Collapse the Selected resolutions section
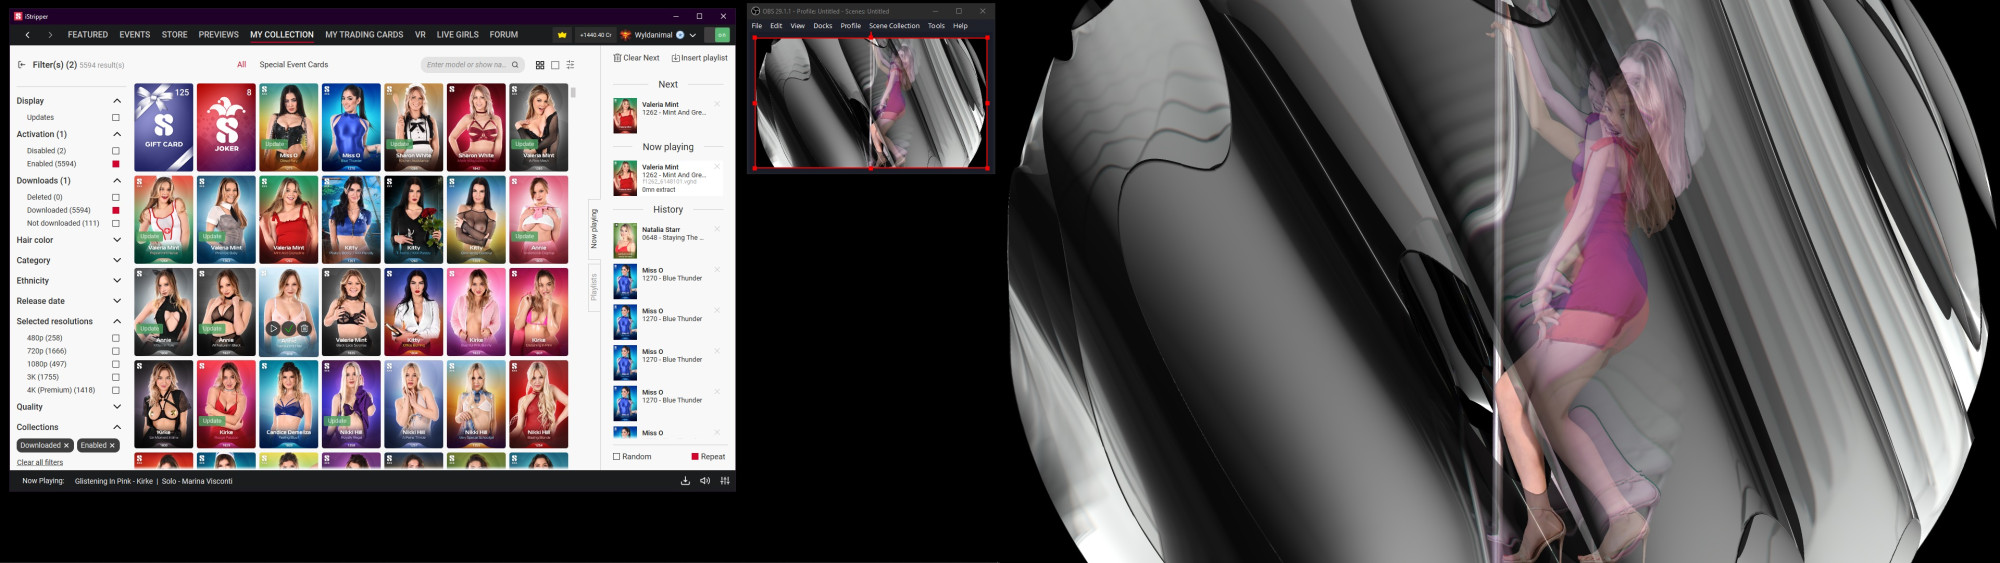Screen dimensions: 2000x563 [x=117, y=321]
